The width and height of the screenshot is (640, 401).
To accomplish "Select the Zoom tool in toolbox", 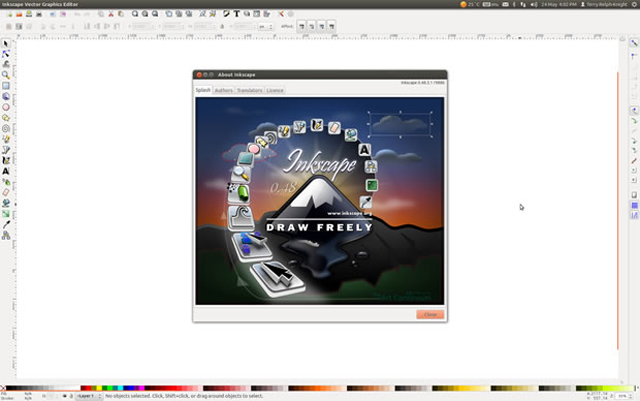I will click(x=6, y=75).
